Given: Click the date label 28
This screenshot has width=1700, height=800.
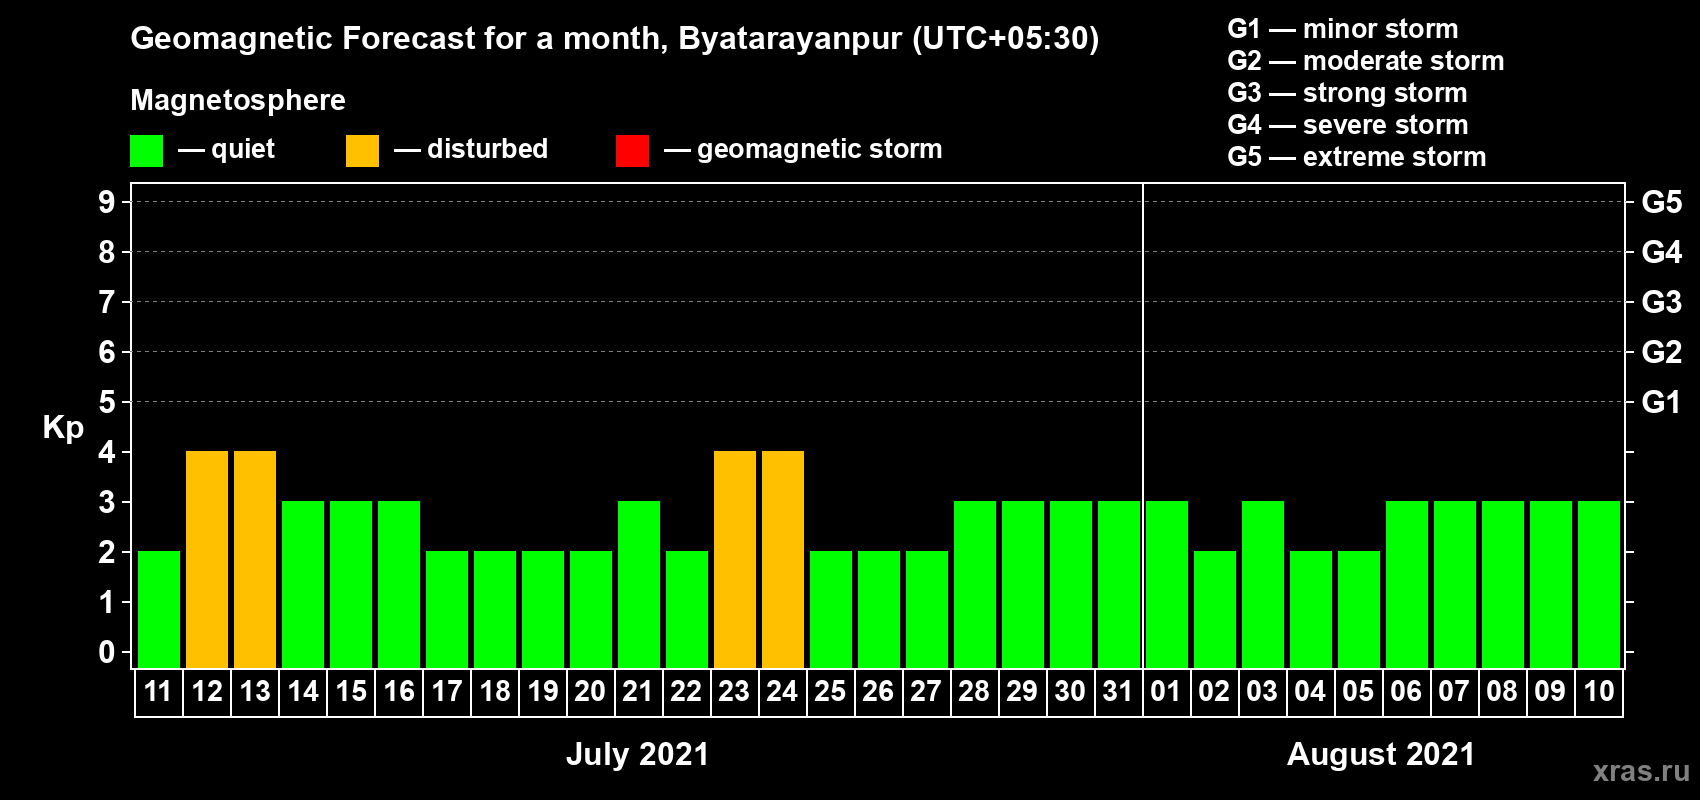Looking at the screenshot, I should [x=974, y=691].
